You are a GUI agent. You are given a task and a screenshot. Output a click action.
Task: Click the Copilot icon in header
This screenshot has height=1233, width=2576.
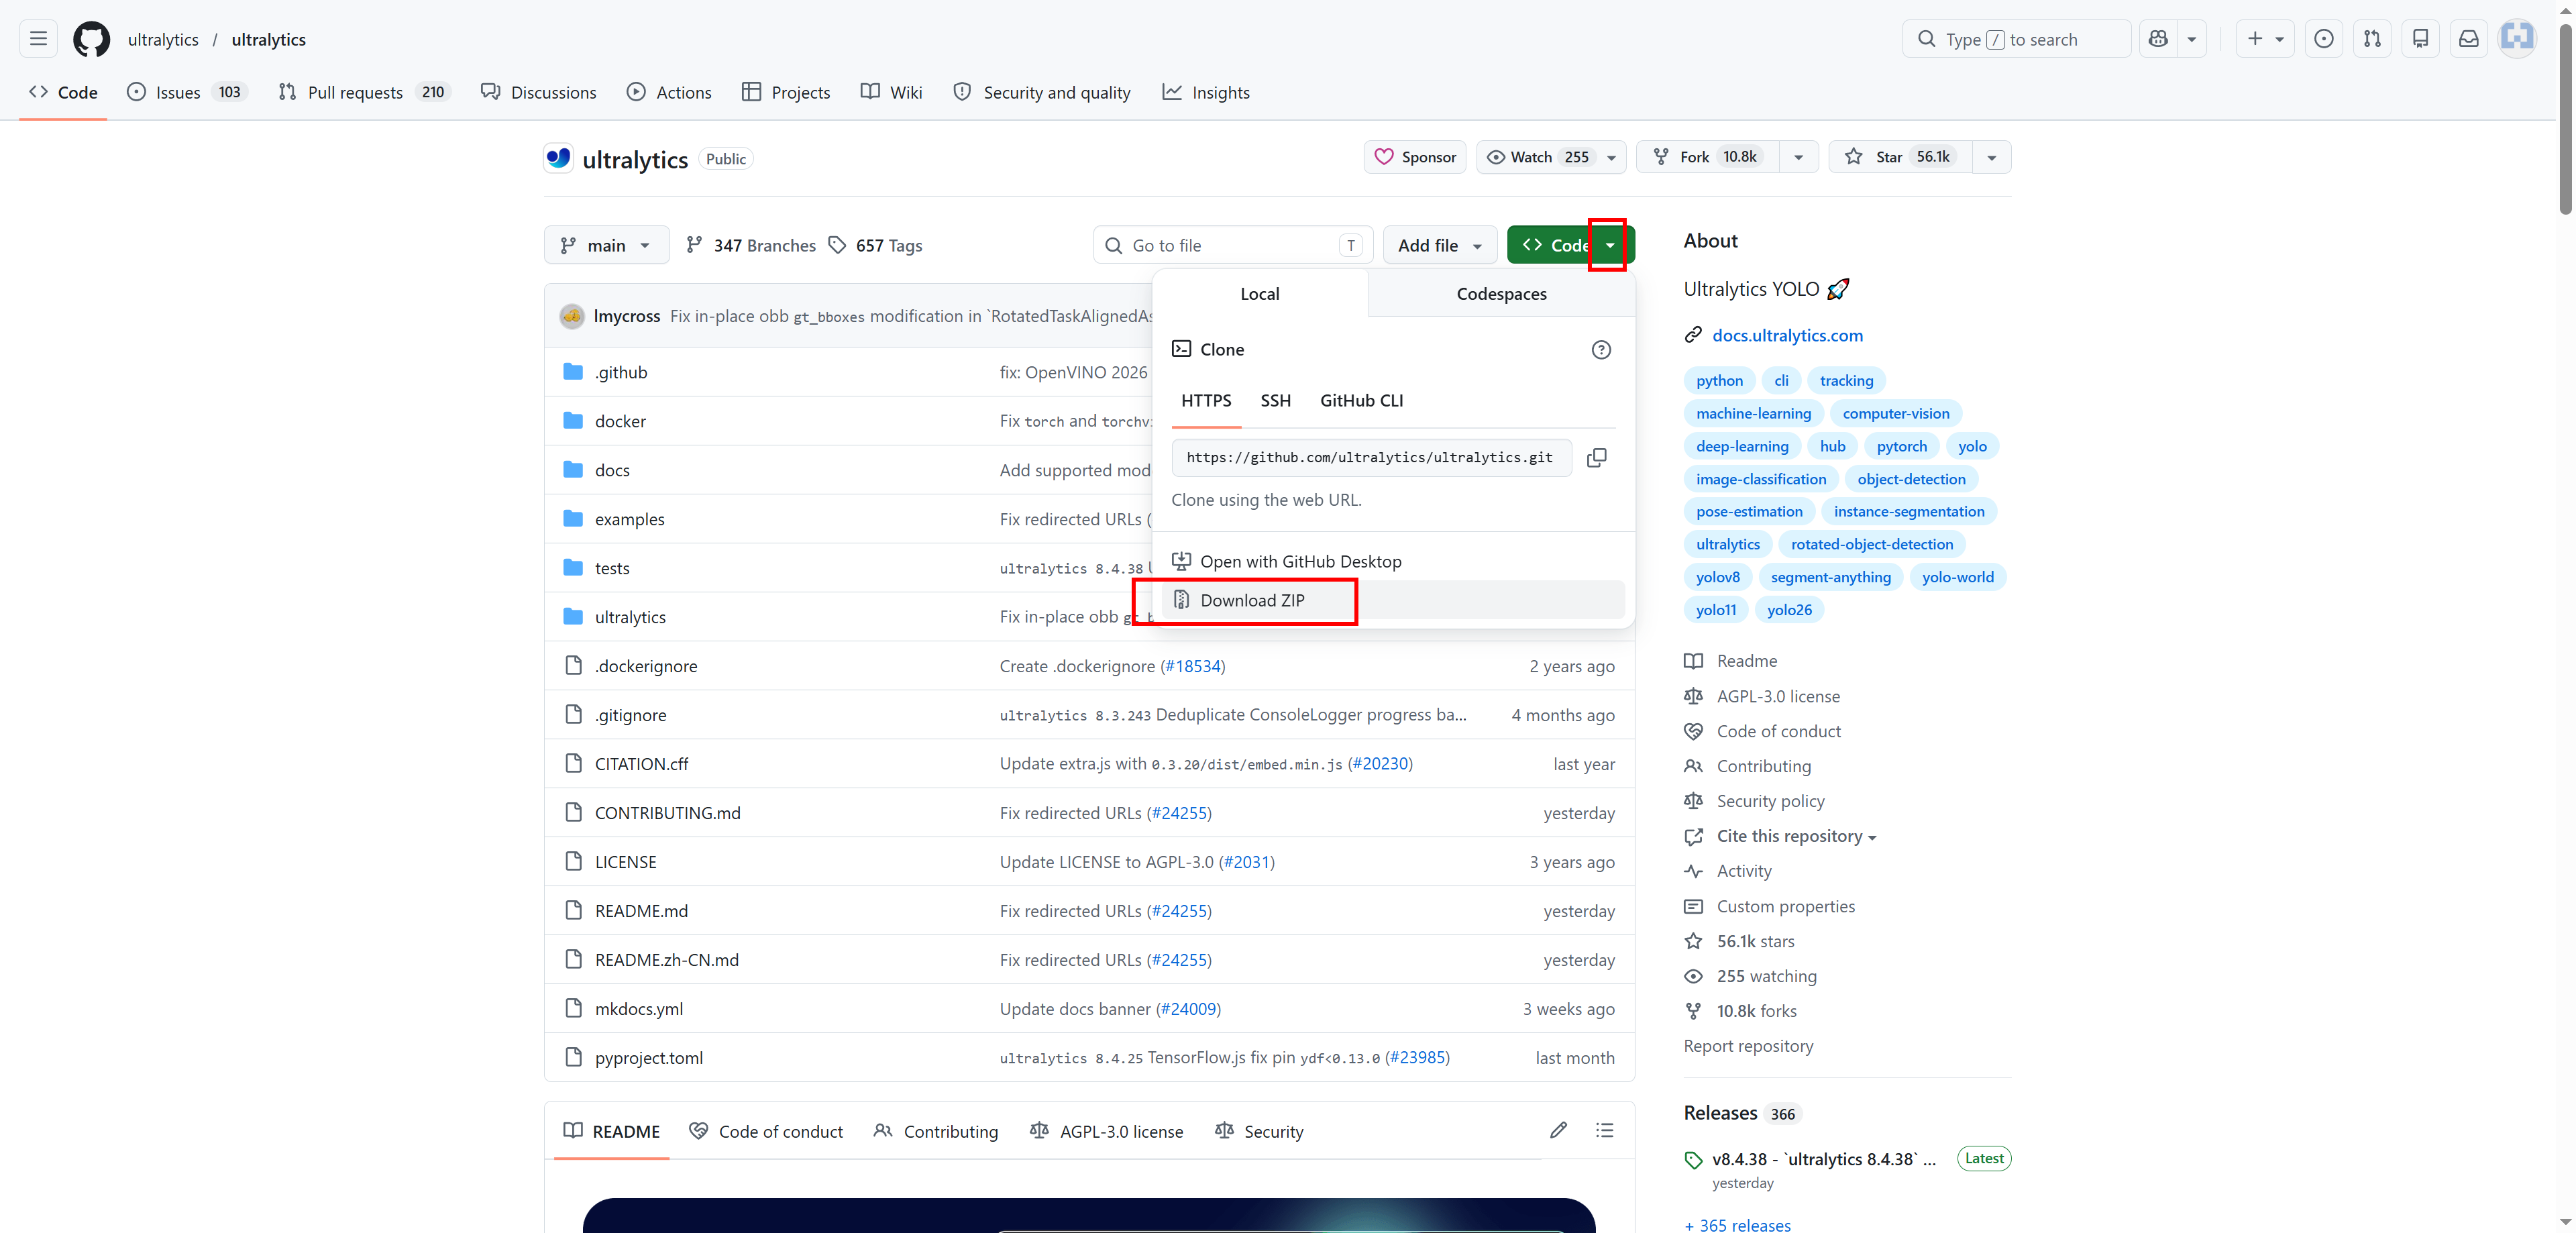pyautogui.click(x=2158, y=39)
